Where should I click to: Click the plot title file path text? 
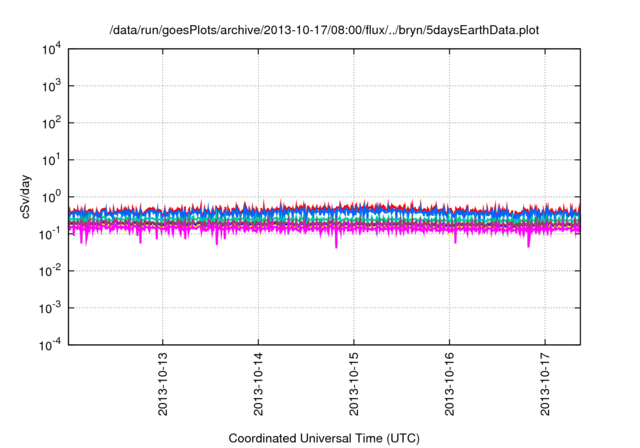324,31
